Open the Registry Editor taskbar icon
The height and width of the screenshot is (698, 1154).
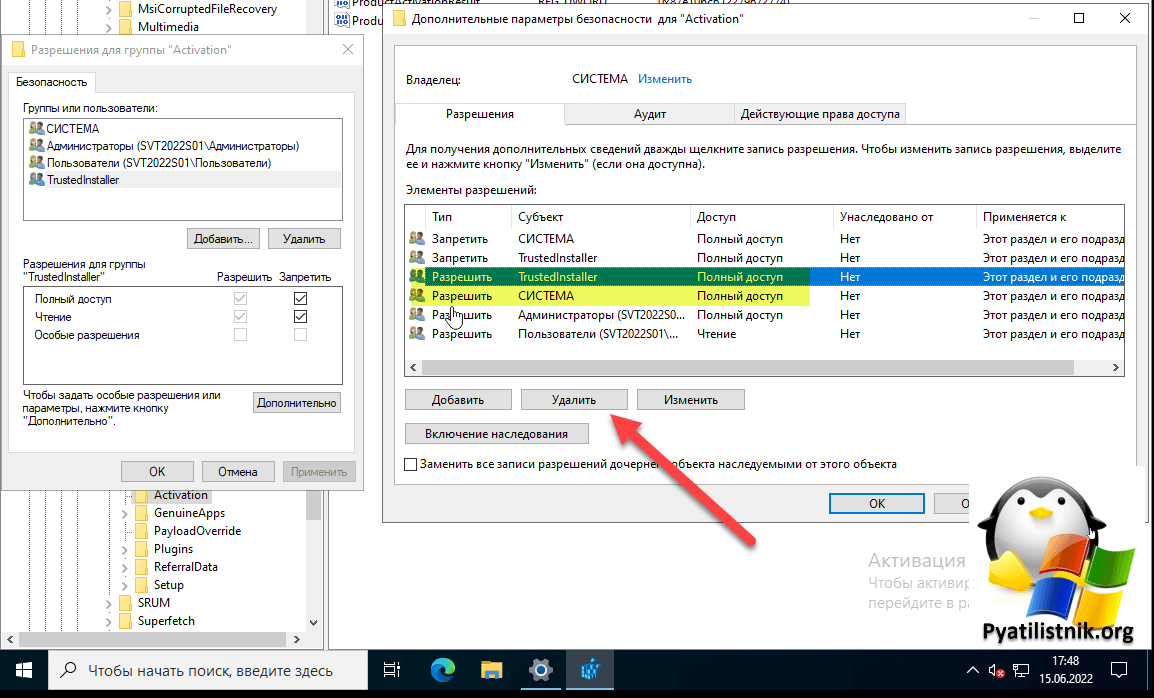(x=588, y=670)
